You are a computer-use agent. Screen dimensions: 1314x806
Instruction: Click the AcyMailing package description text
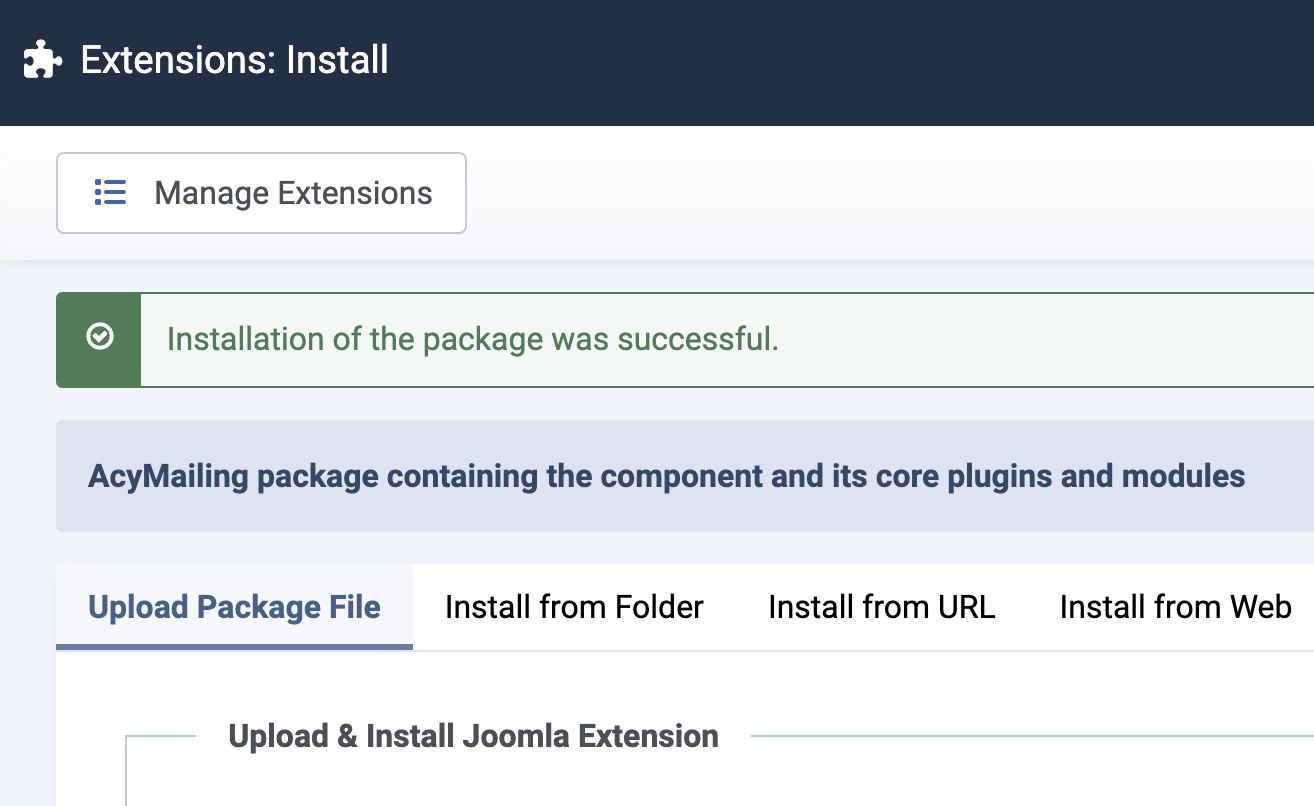[666, 476]
